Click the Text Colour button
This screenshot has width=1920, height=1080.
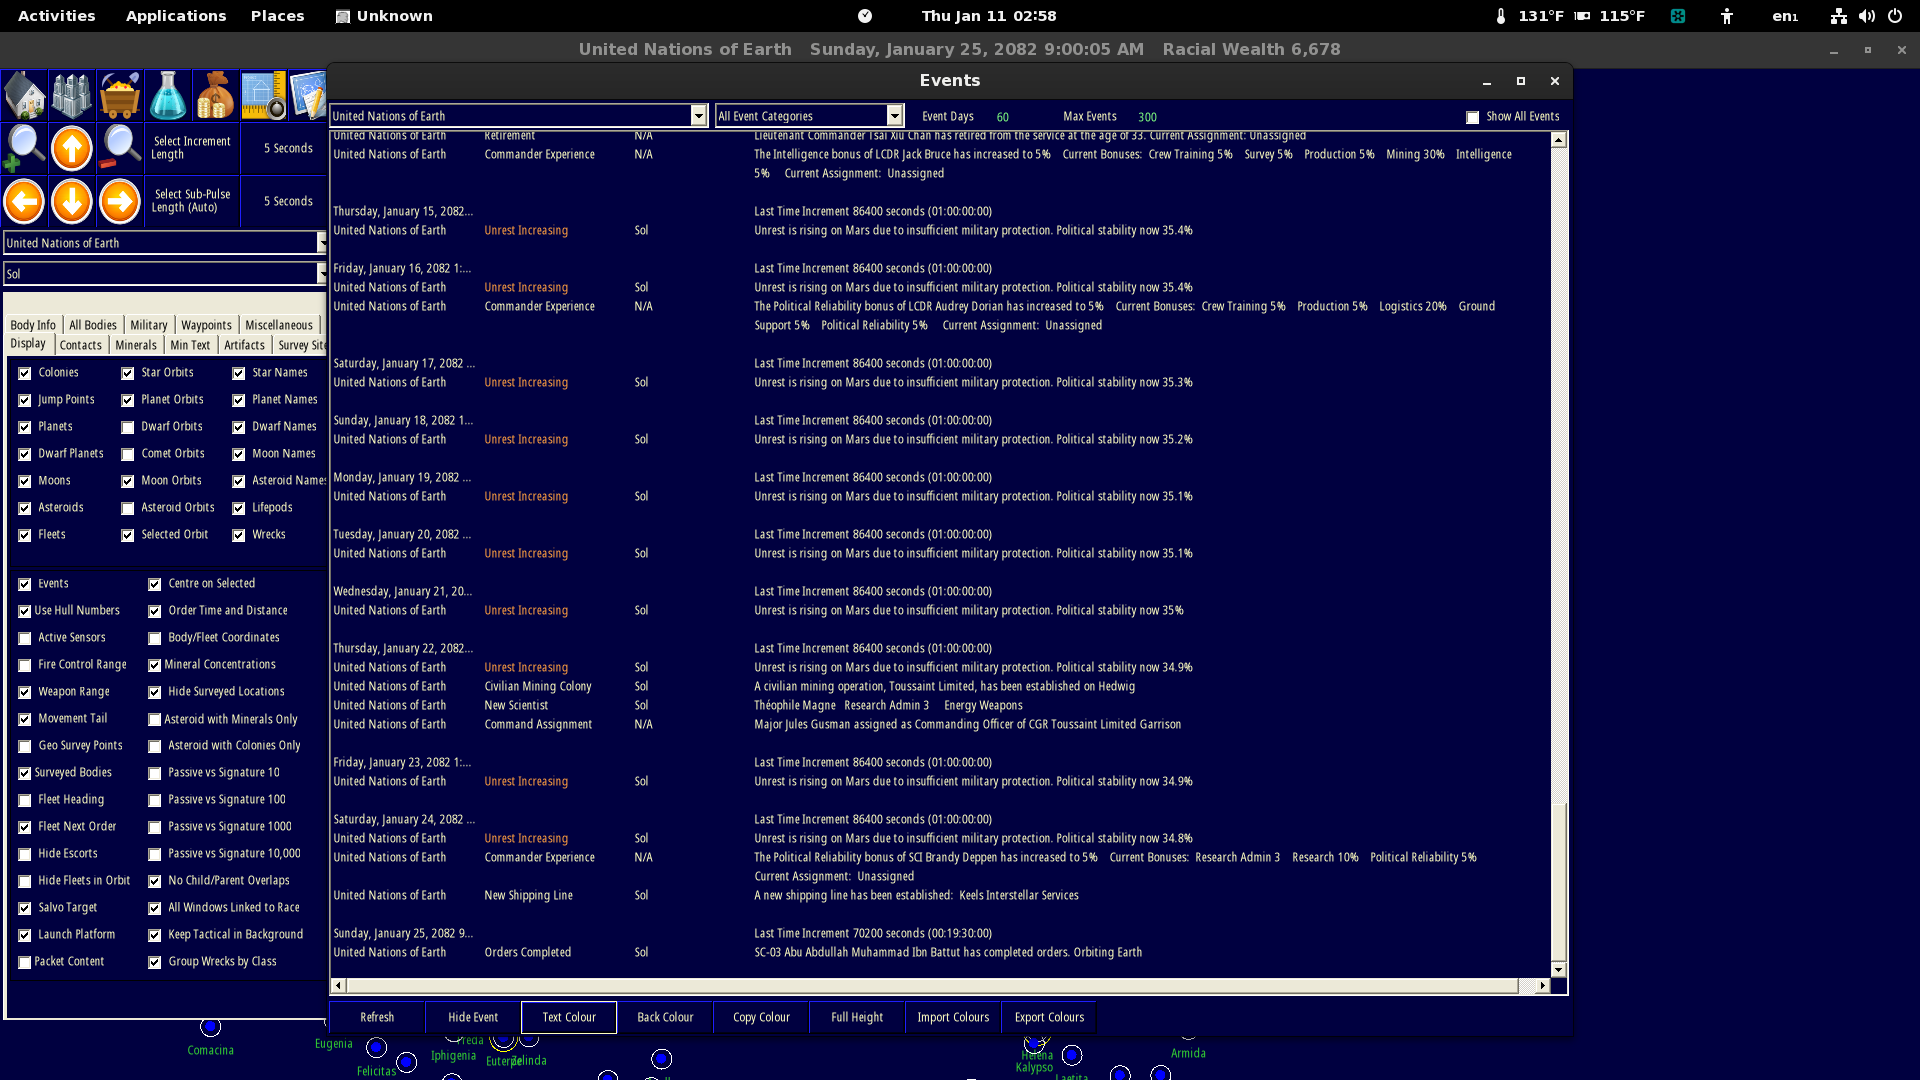(569, 1017)
